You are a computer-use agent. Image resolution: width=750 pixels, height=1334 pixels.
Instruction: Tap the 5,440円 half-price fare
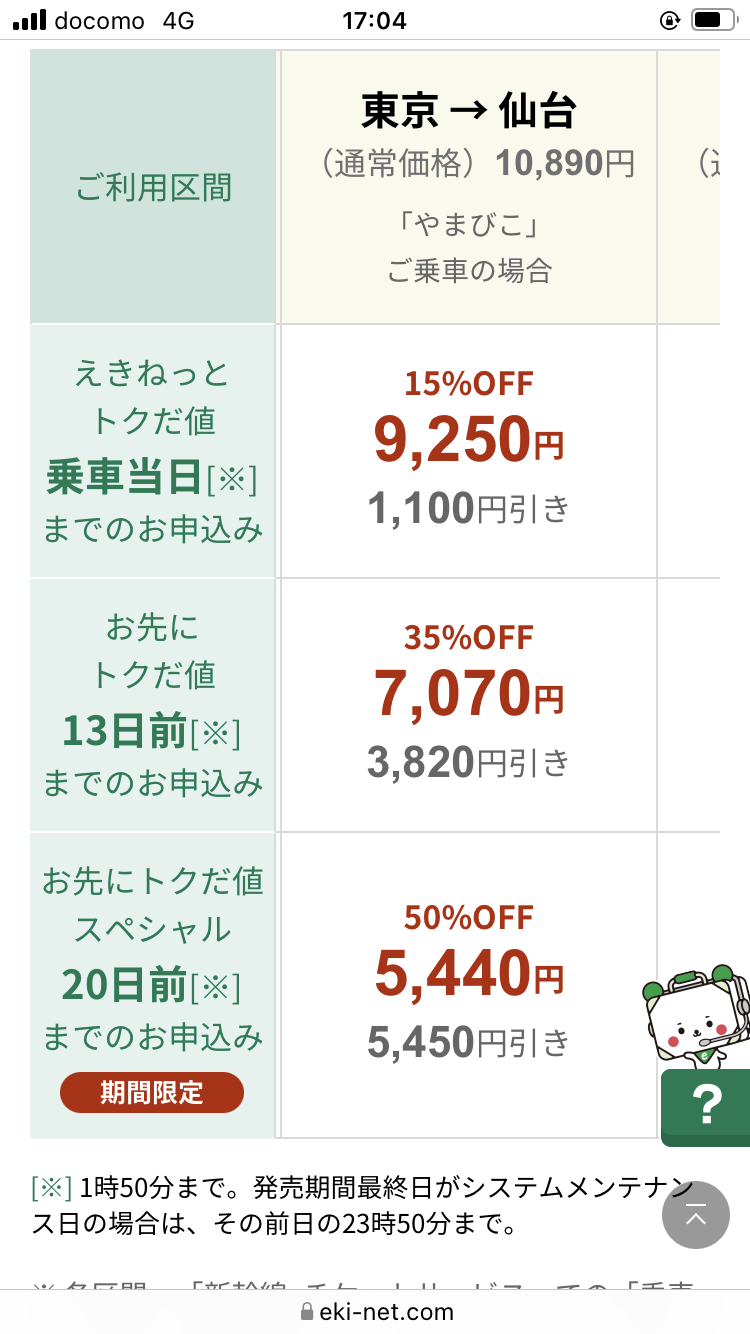(x=468, y=973)
